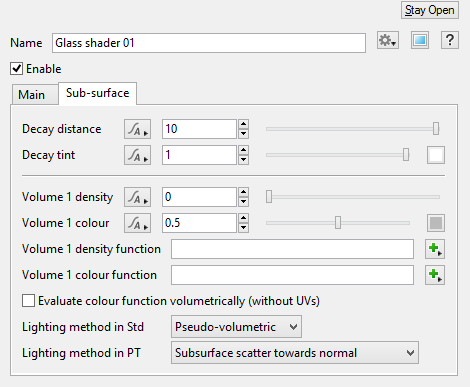This screenshot has height=387, width=470.
Task: Select the Sub-surface tab
Action: (x=97, y=93)
